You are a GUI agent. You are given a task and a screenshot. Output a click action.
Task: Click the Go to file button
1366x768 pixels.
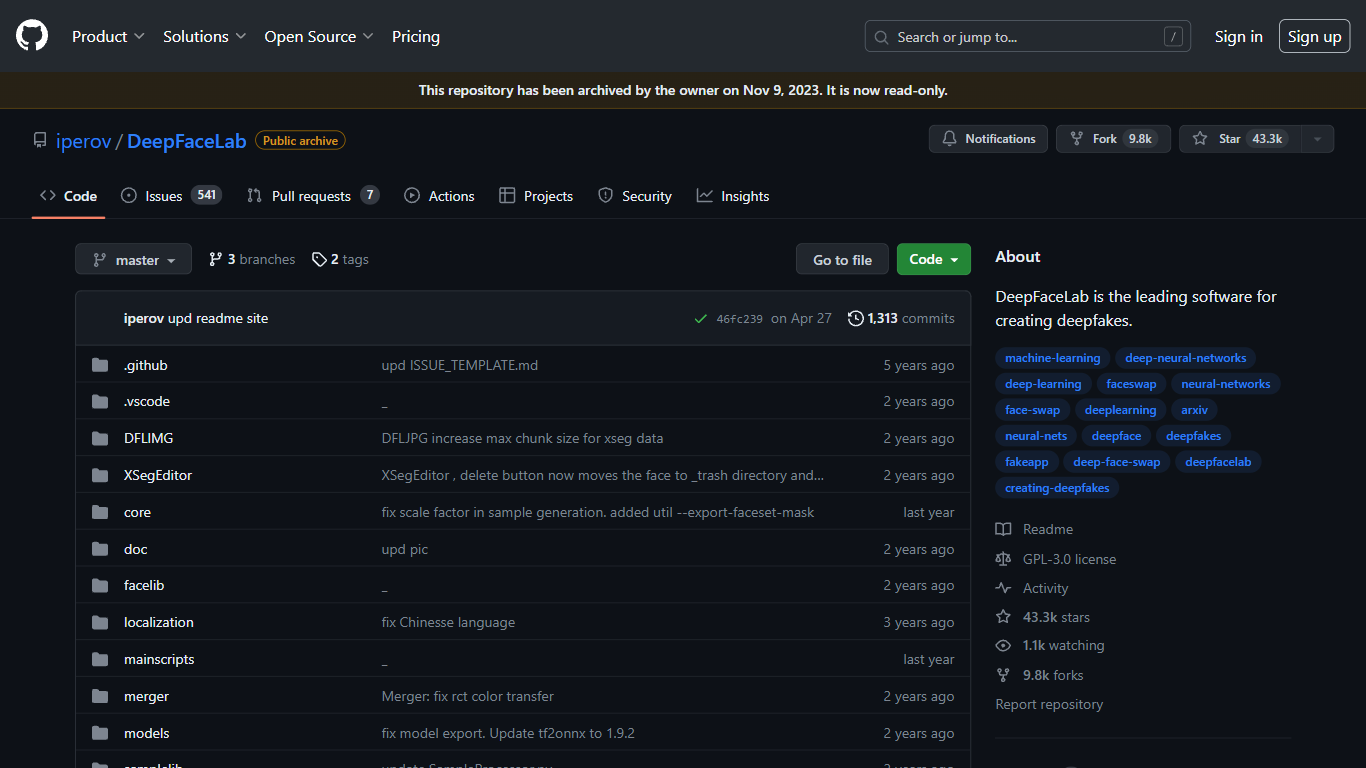click(x=842, y=260)
